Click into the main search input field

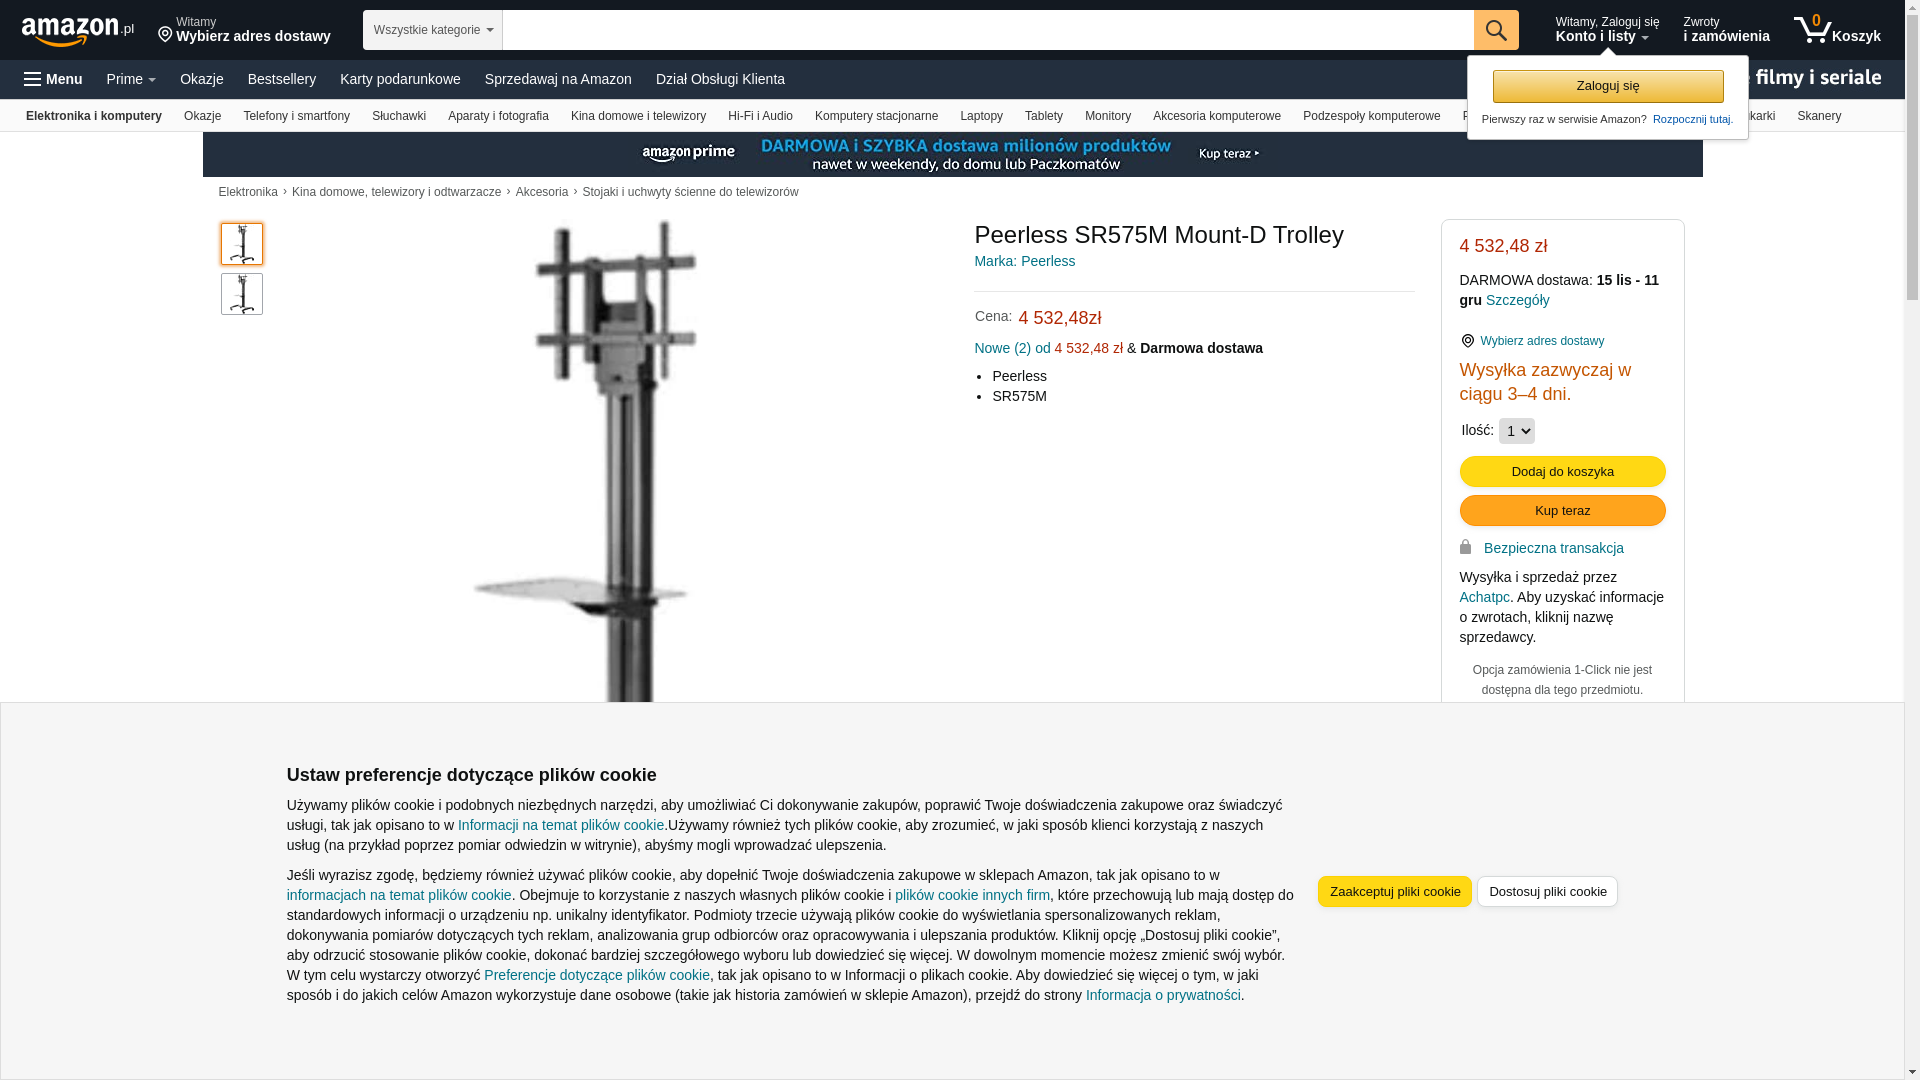(x=988, y=30)
